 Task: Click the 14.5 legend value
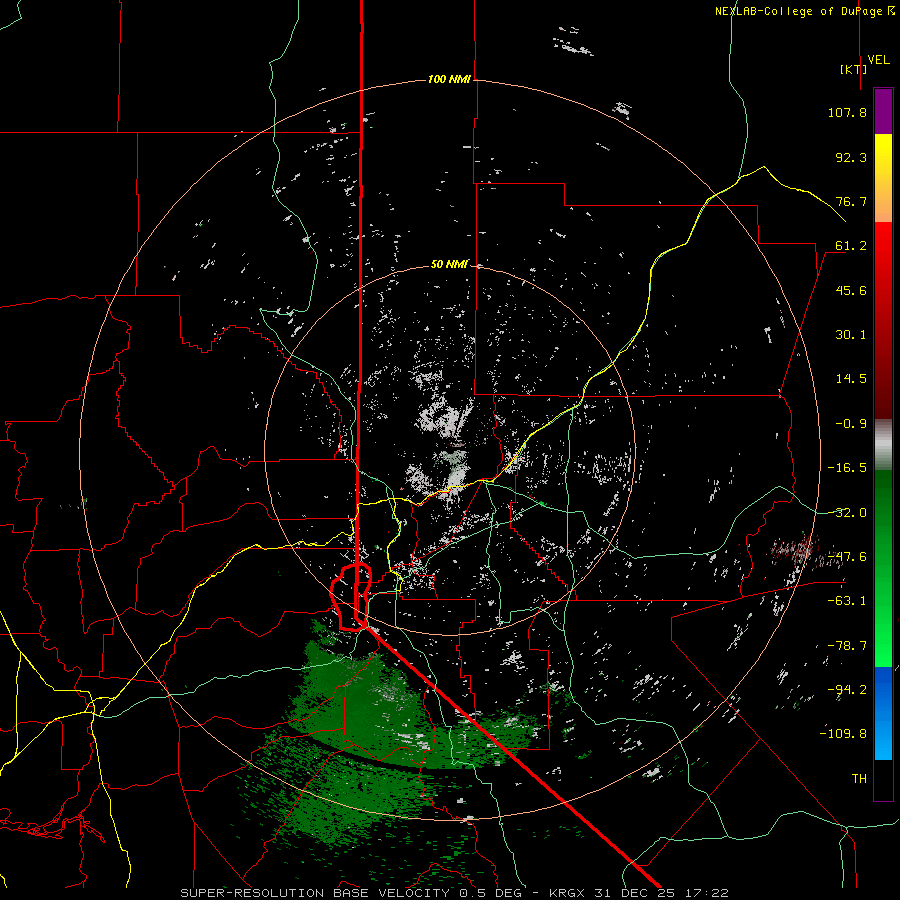851,378
